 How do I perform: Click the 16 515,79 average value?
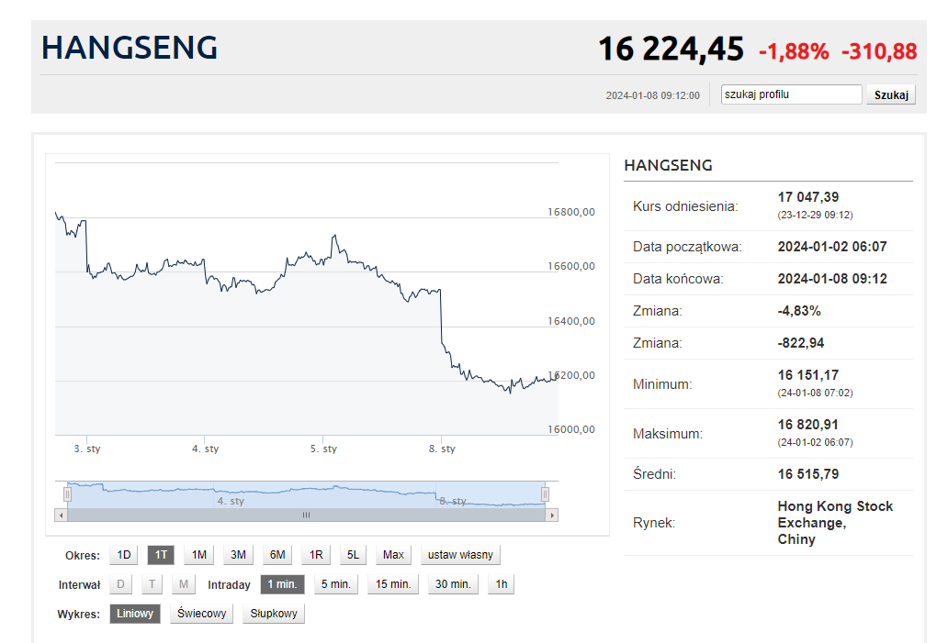coord(808,474)
